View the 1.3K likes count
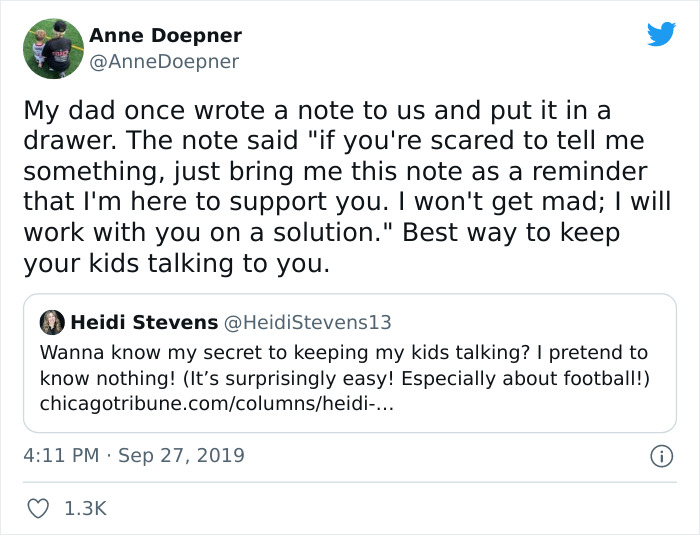The width and height of the screenshot is (700, 535). 84,508
